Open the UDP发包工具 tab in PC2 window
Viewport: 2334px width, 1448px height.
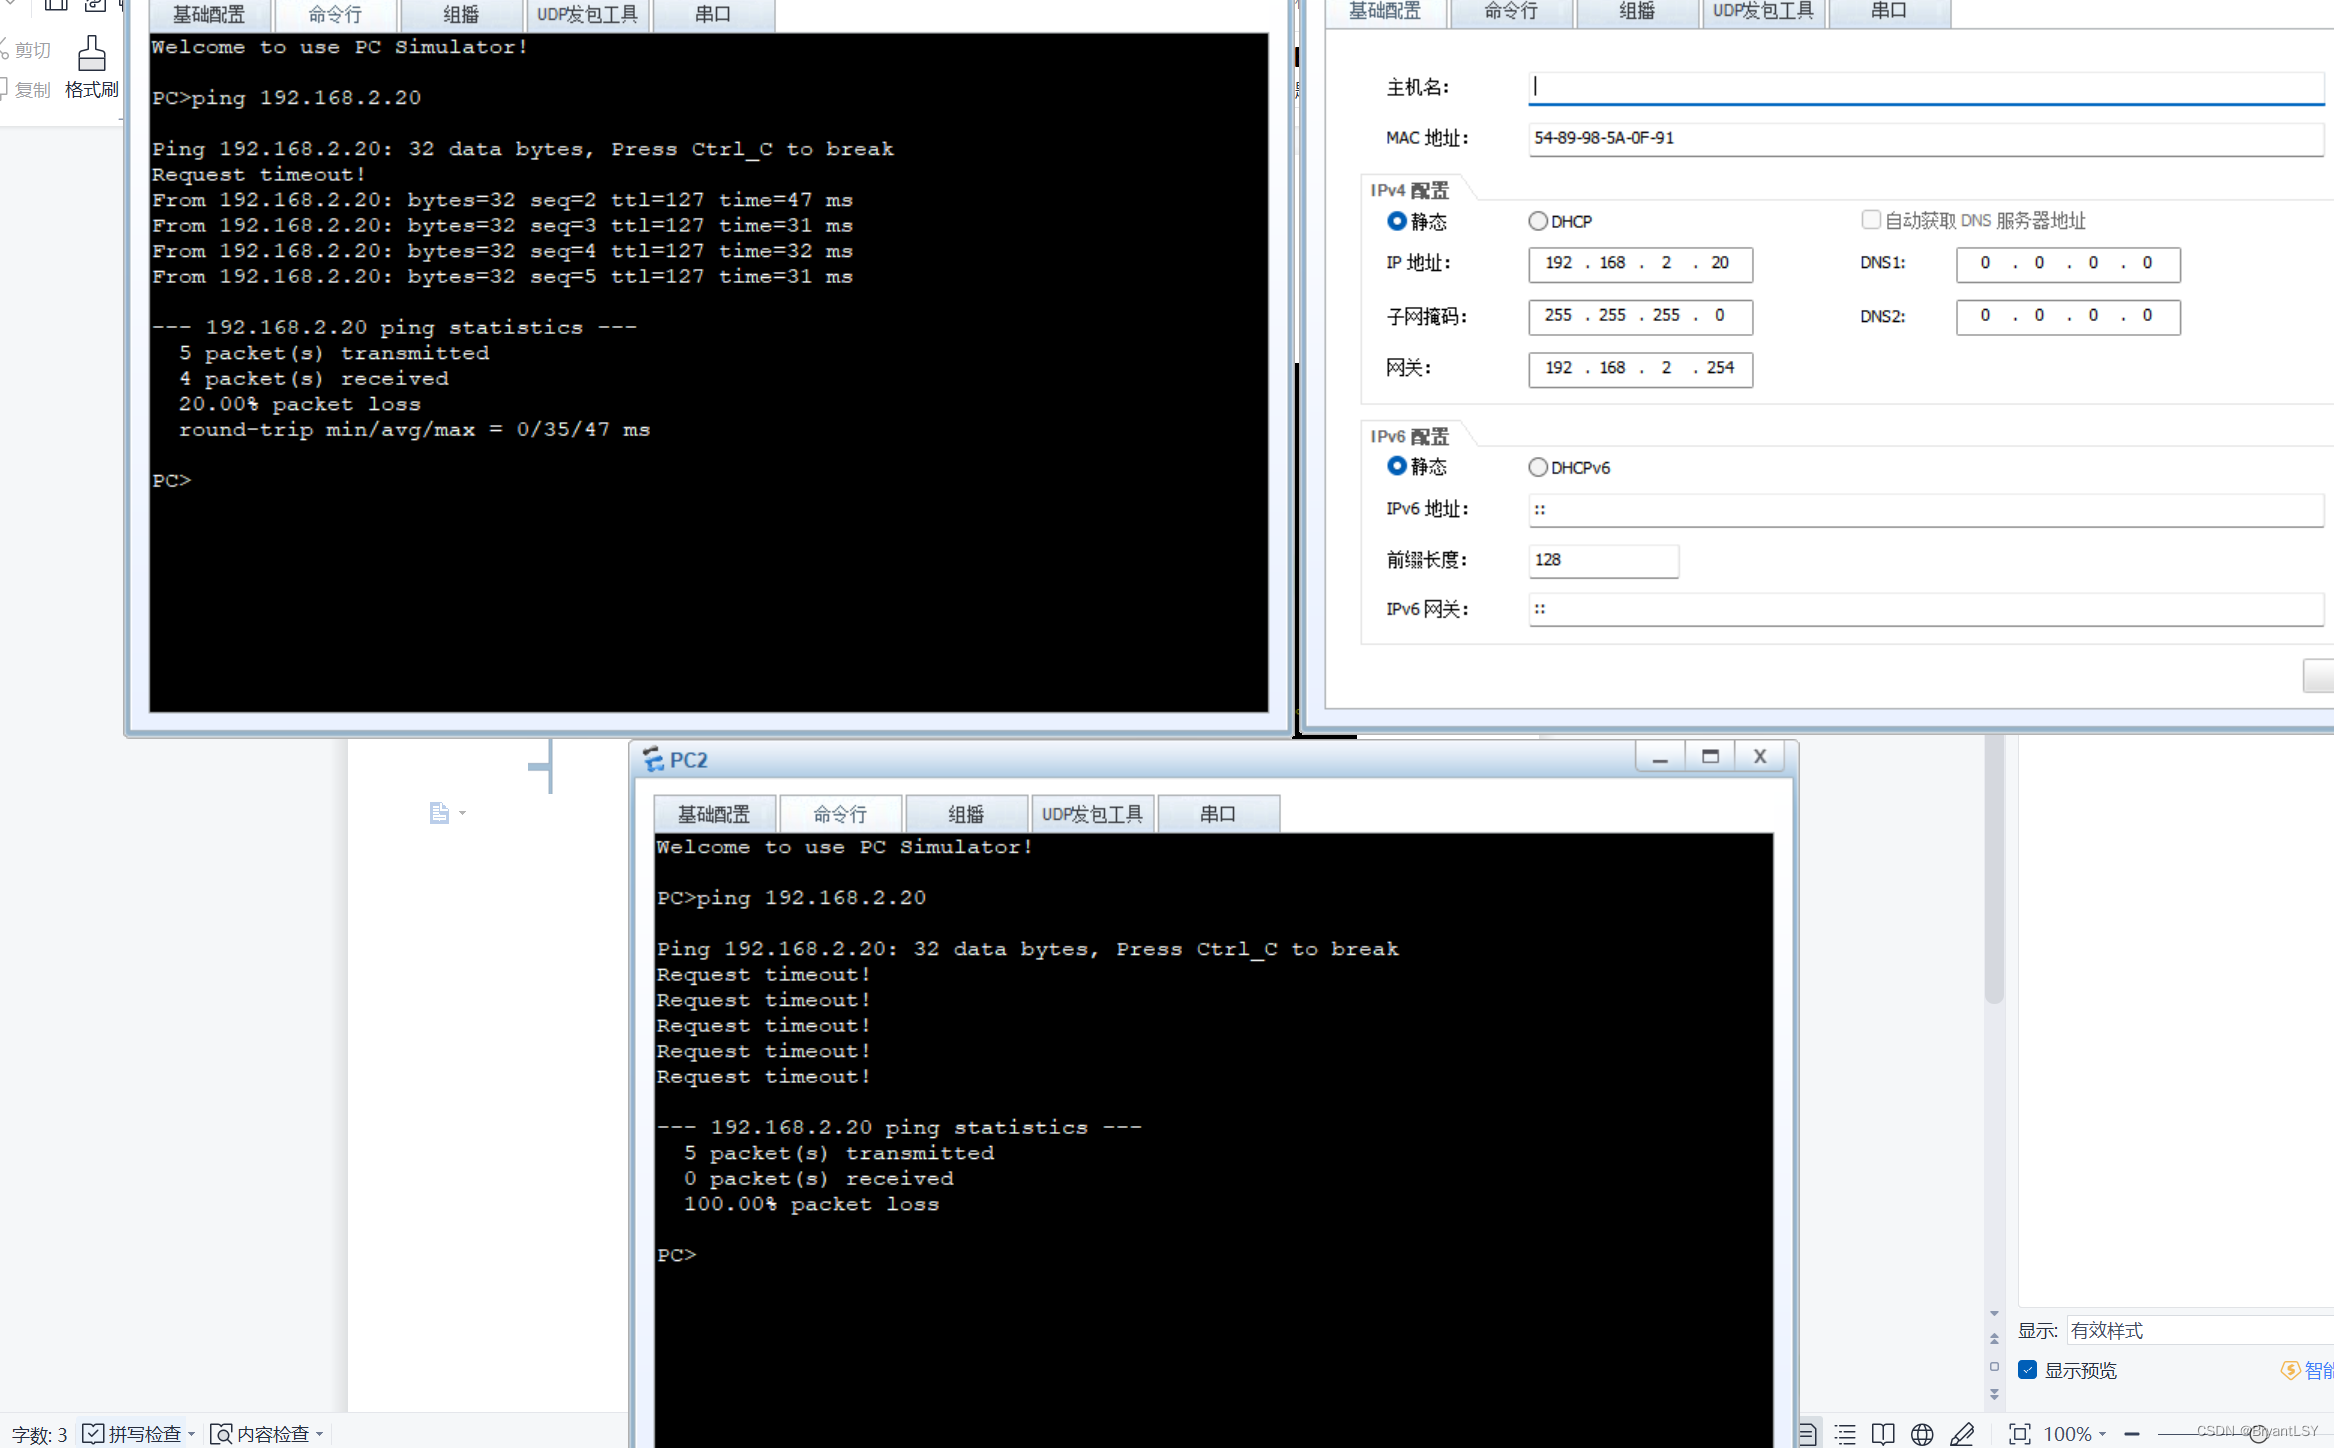[1092, 814]
